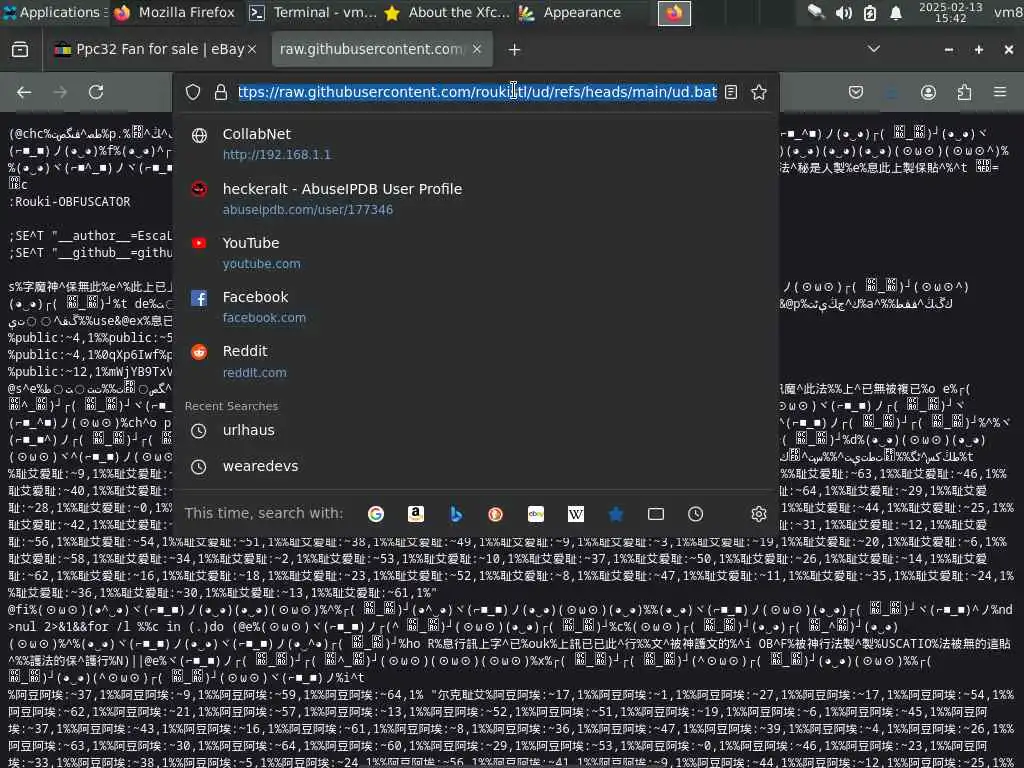Reload the page with the refresh icon
1024x768 pixels.
tap(96, 92)
